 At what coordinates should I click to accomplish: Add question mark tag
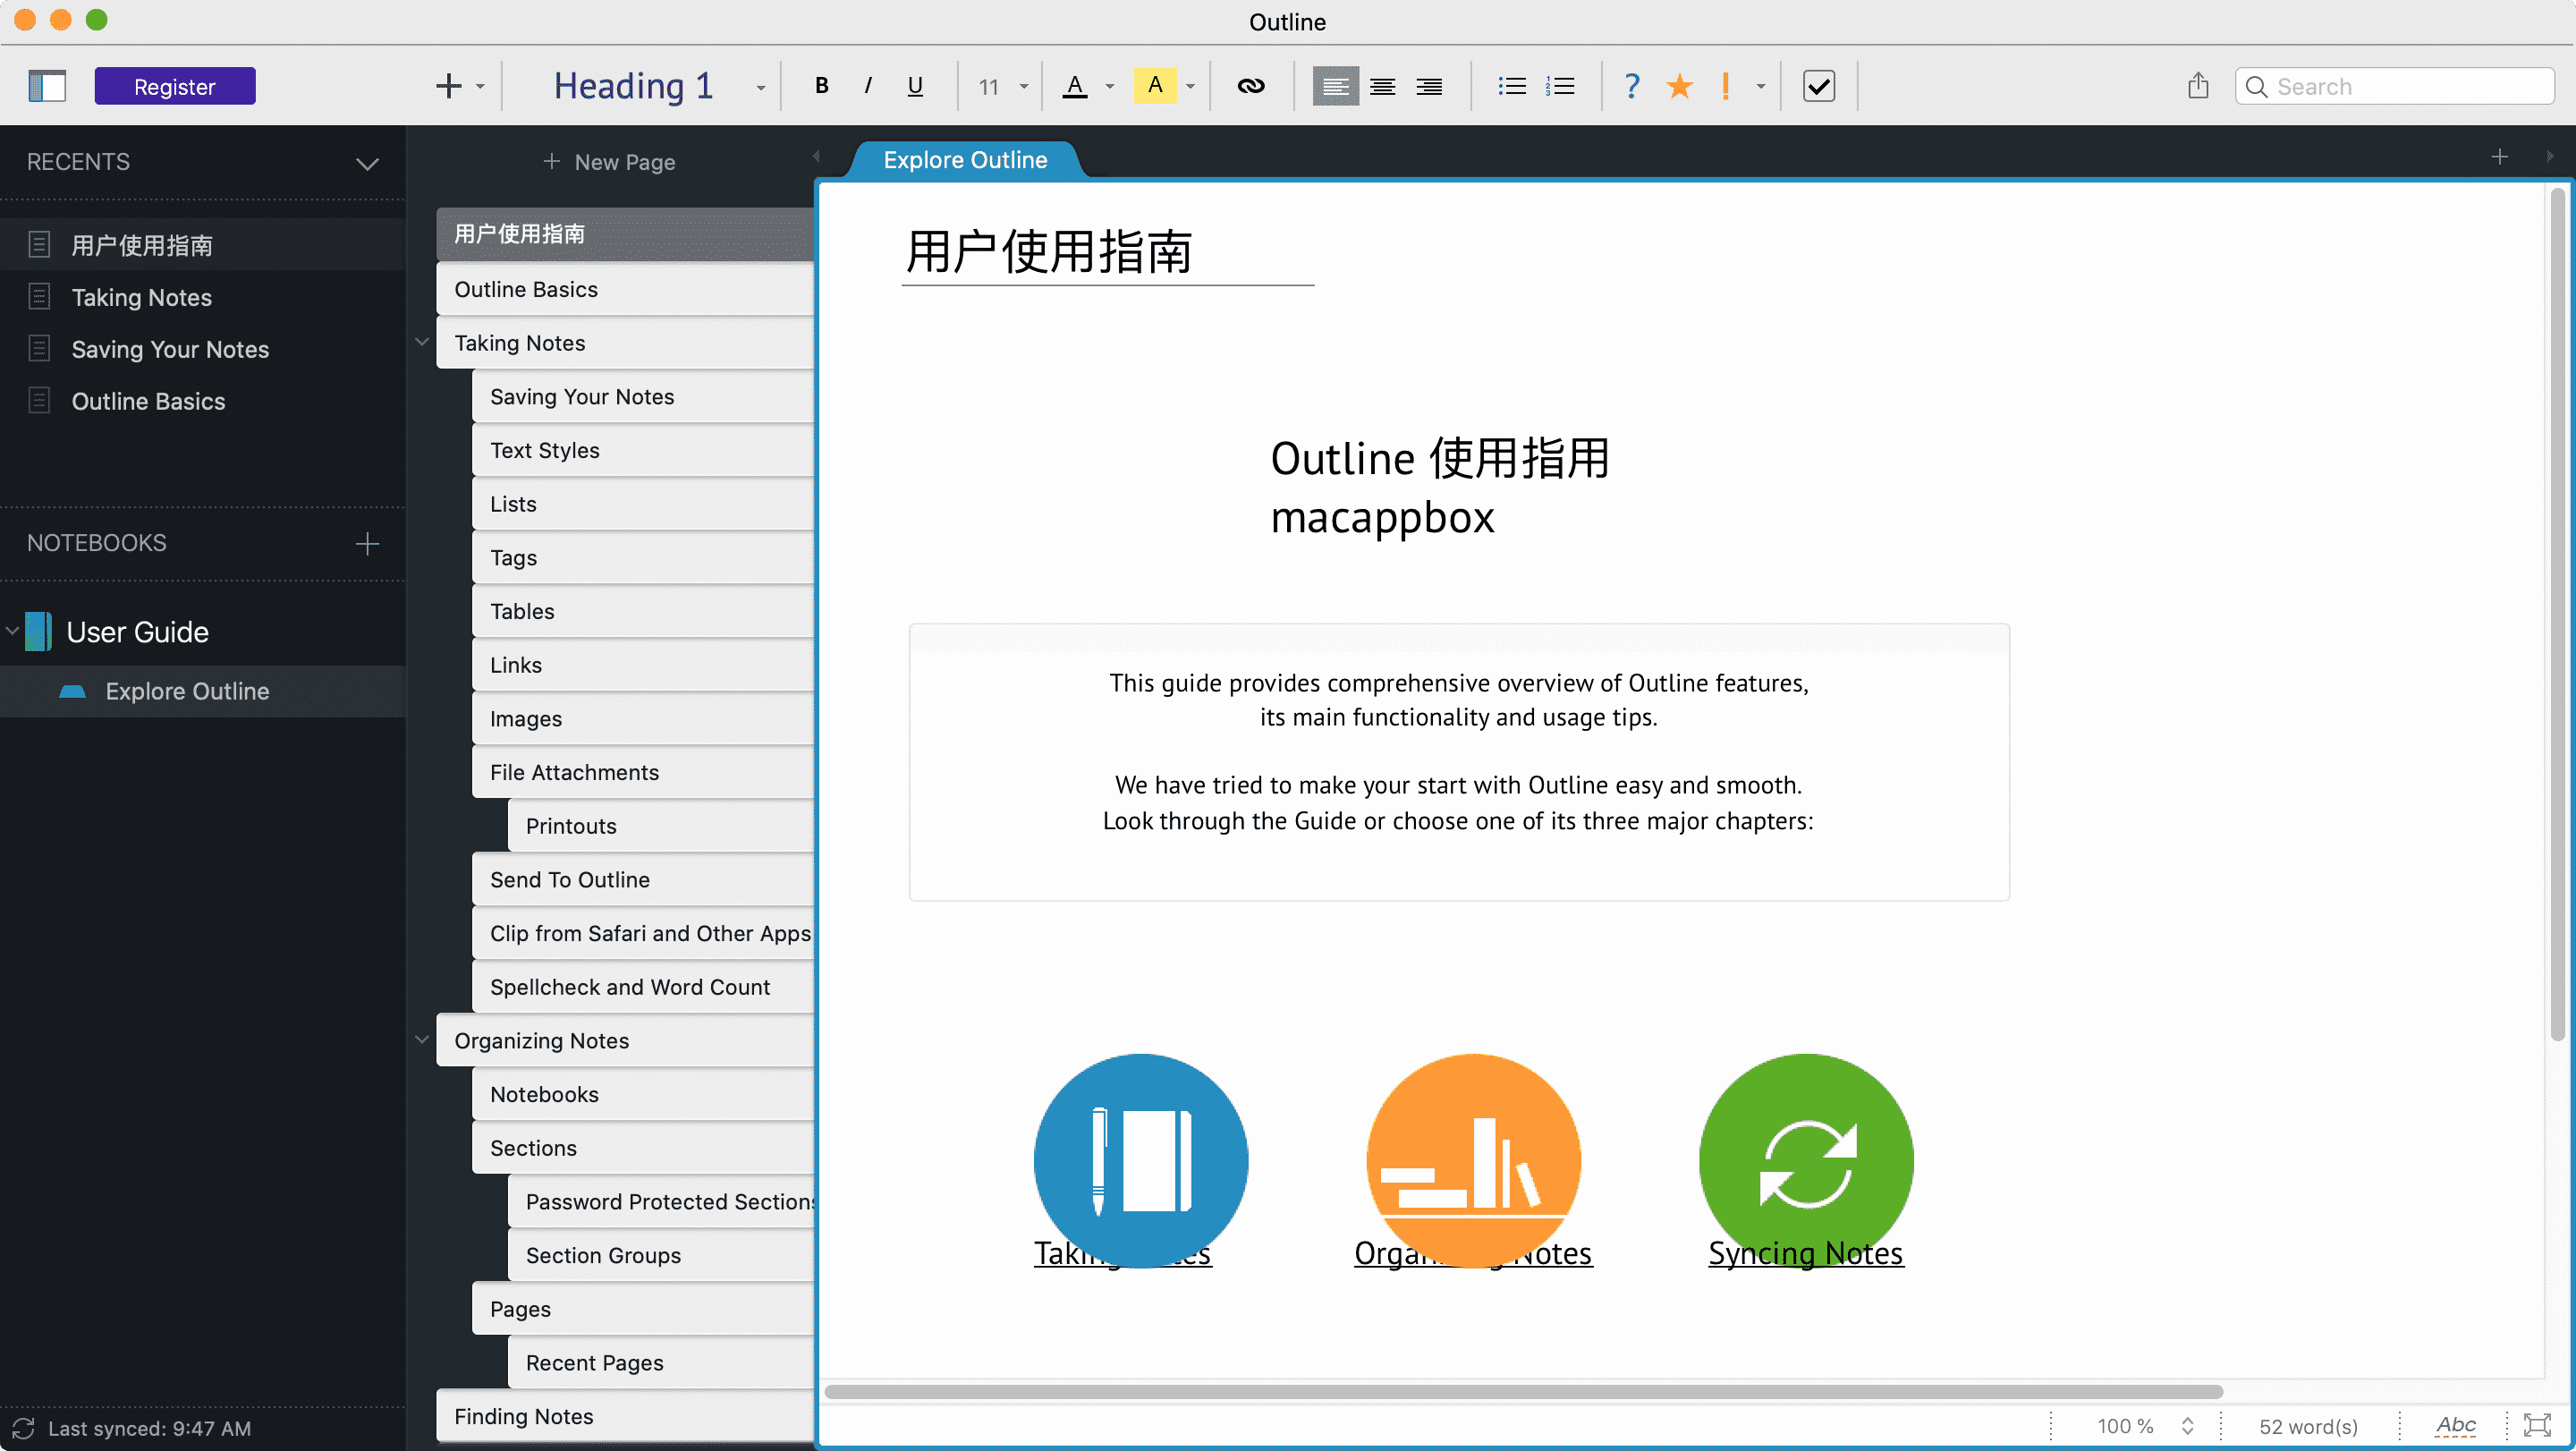coord(1632,86)
